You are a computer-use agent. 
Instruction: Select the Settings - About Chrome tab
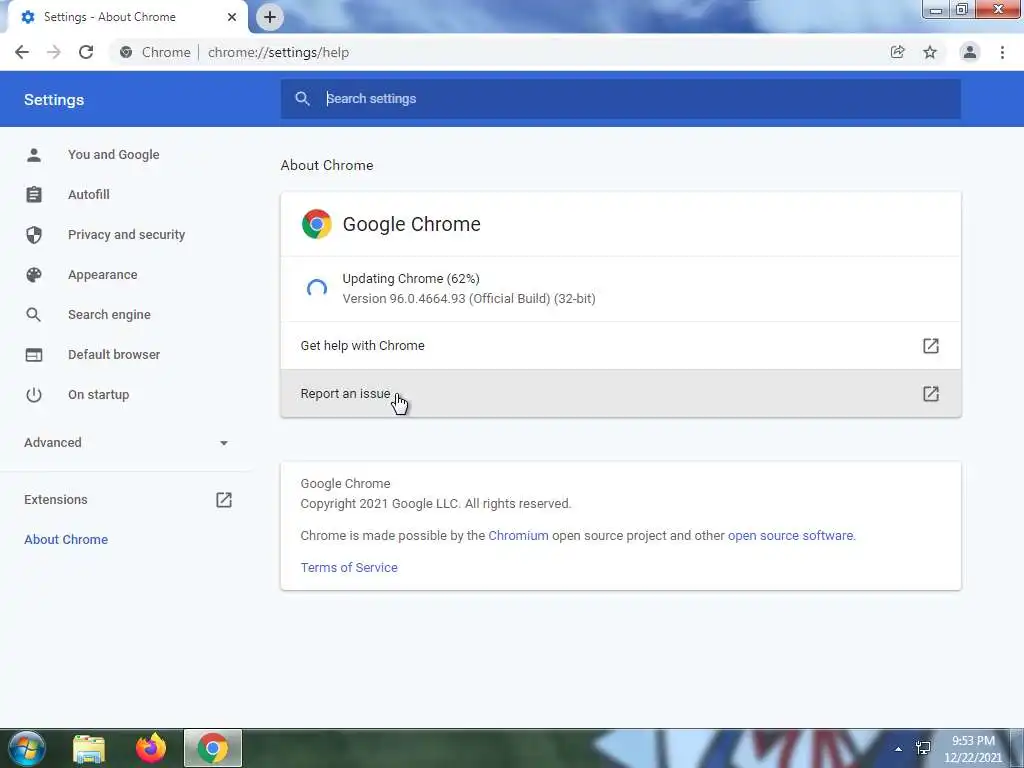click(127, 17)
